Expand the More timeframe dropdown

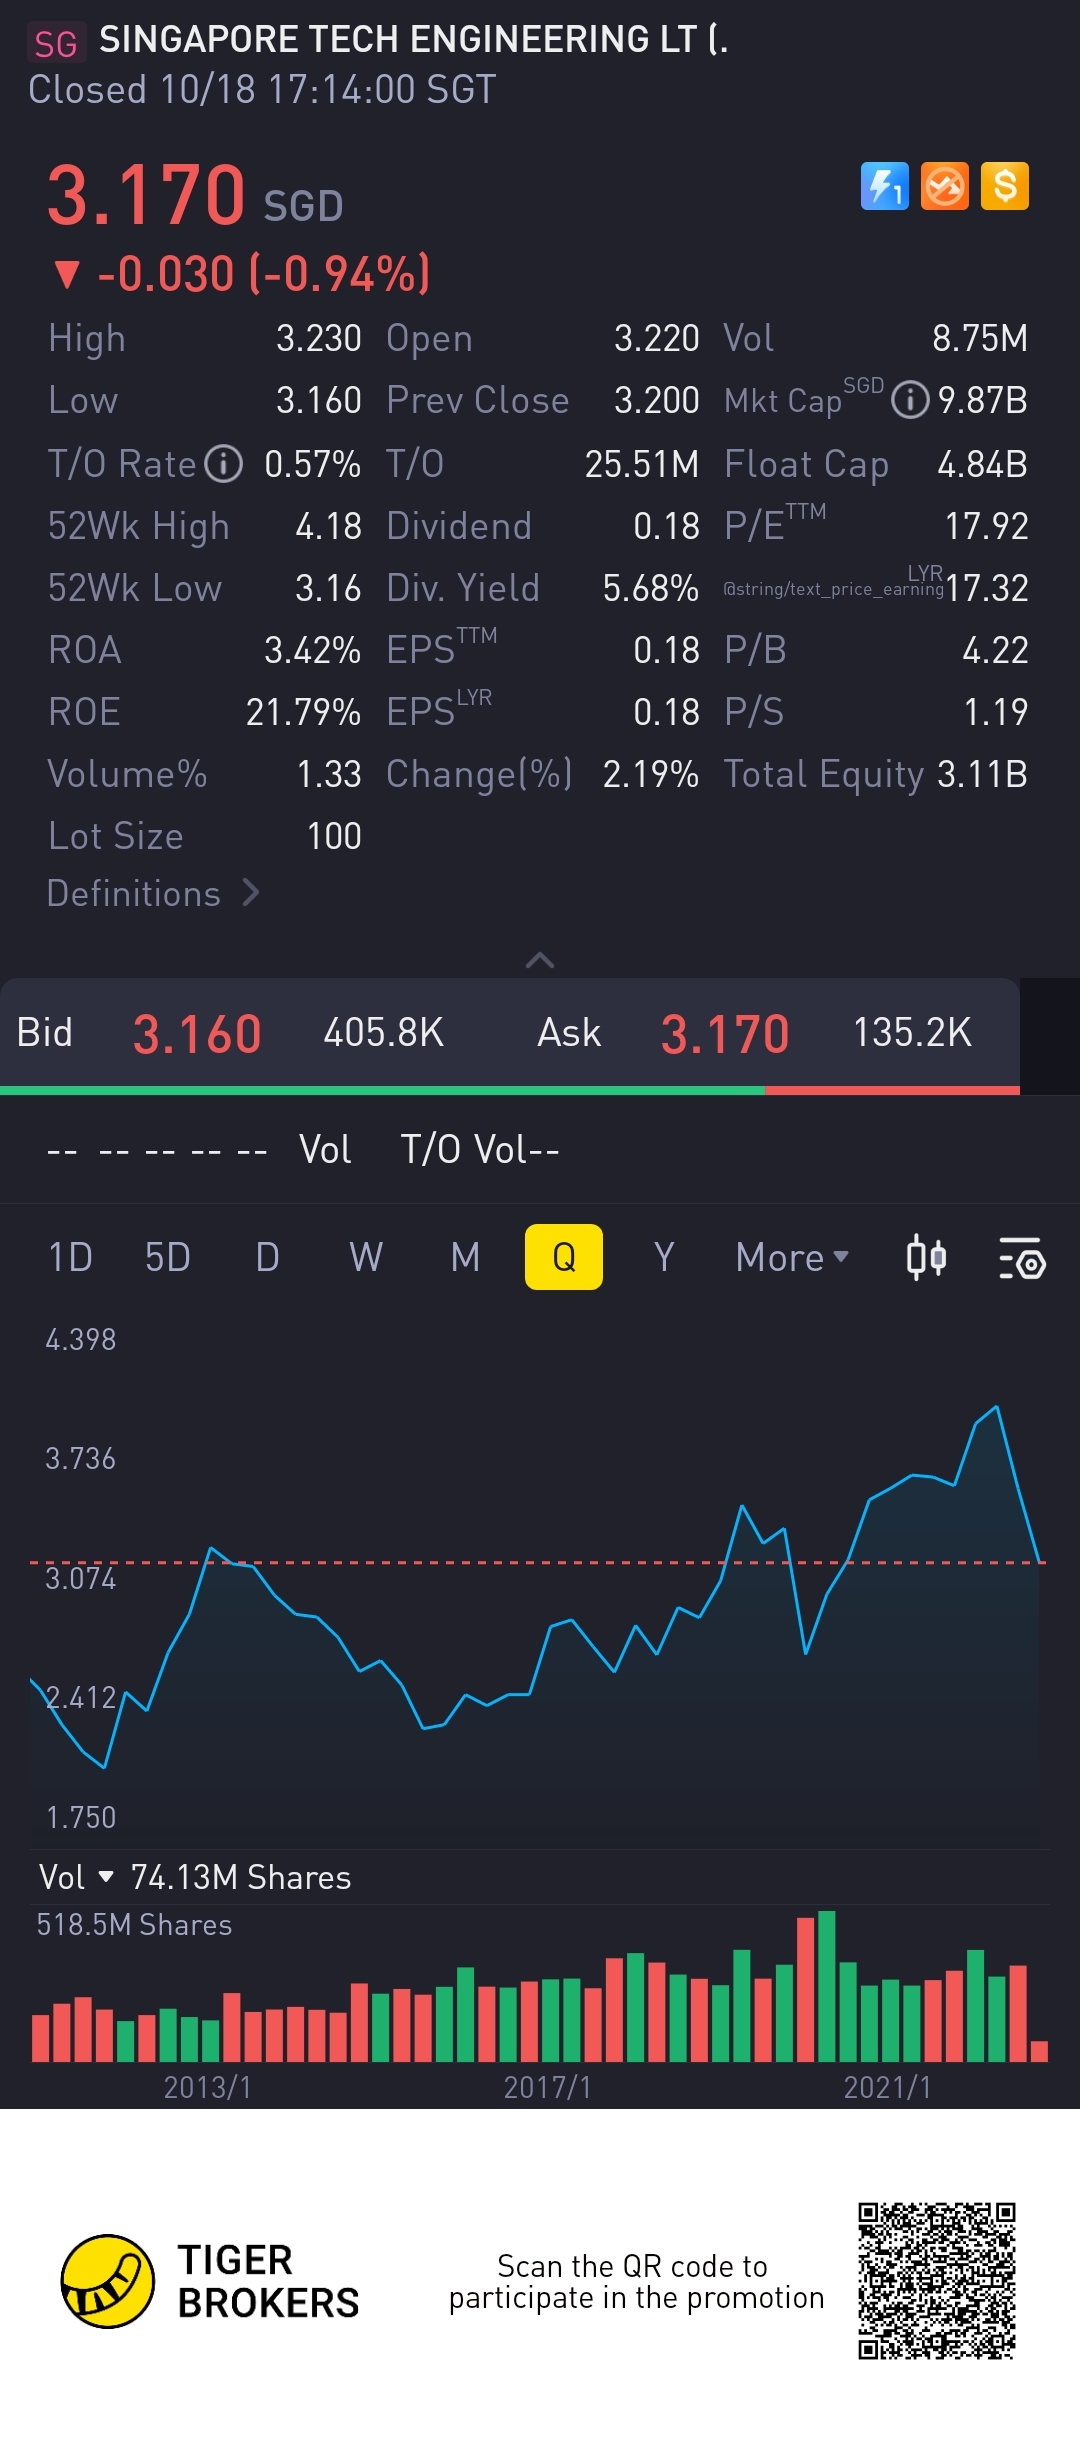[x=792, y=1257]
